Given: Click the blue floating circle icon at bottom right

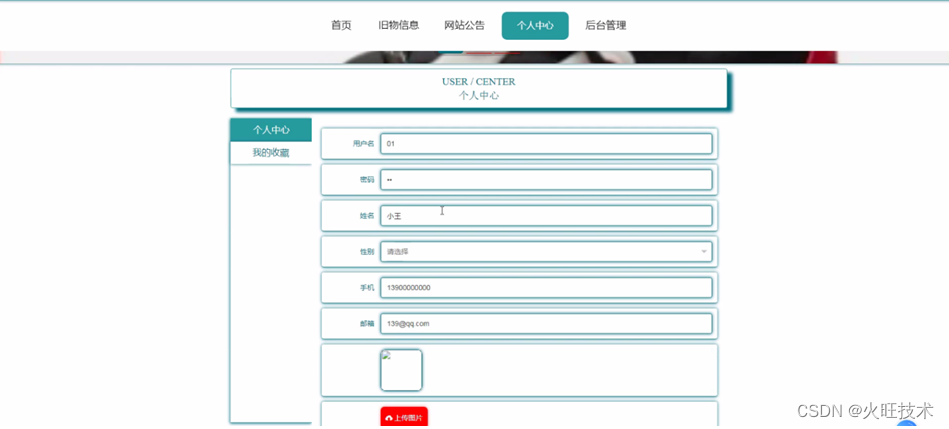Looking at the screenshot, I should (x=907, y=425).
